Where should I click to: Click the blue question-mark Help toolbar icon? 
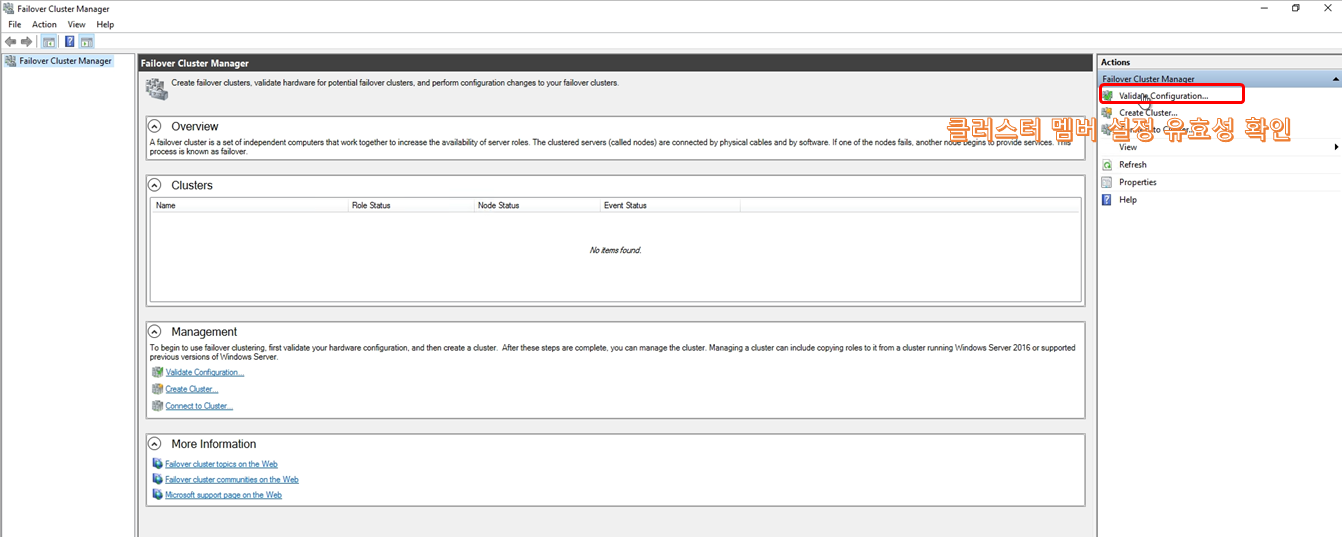click(70, 41)
